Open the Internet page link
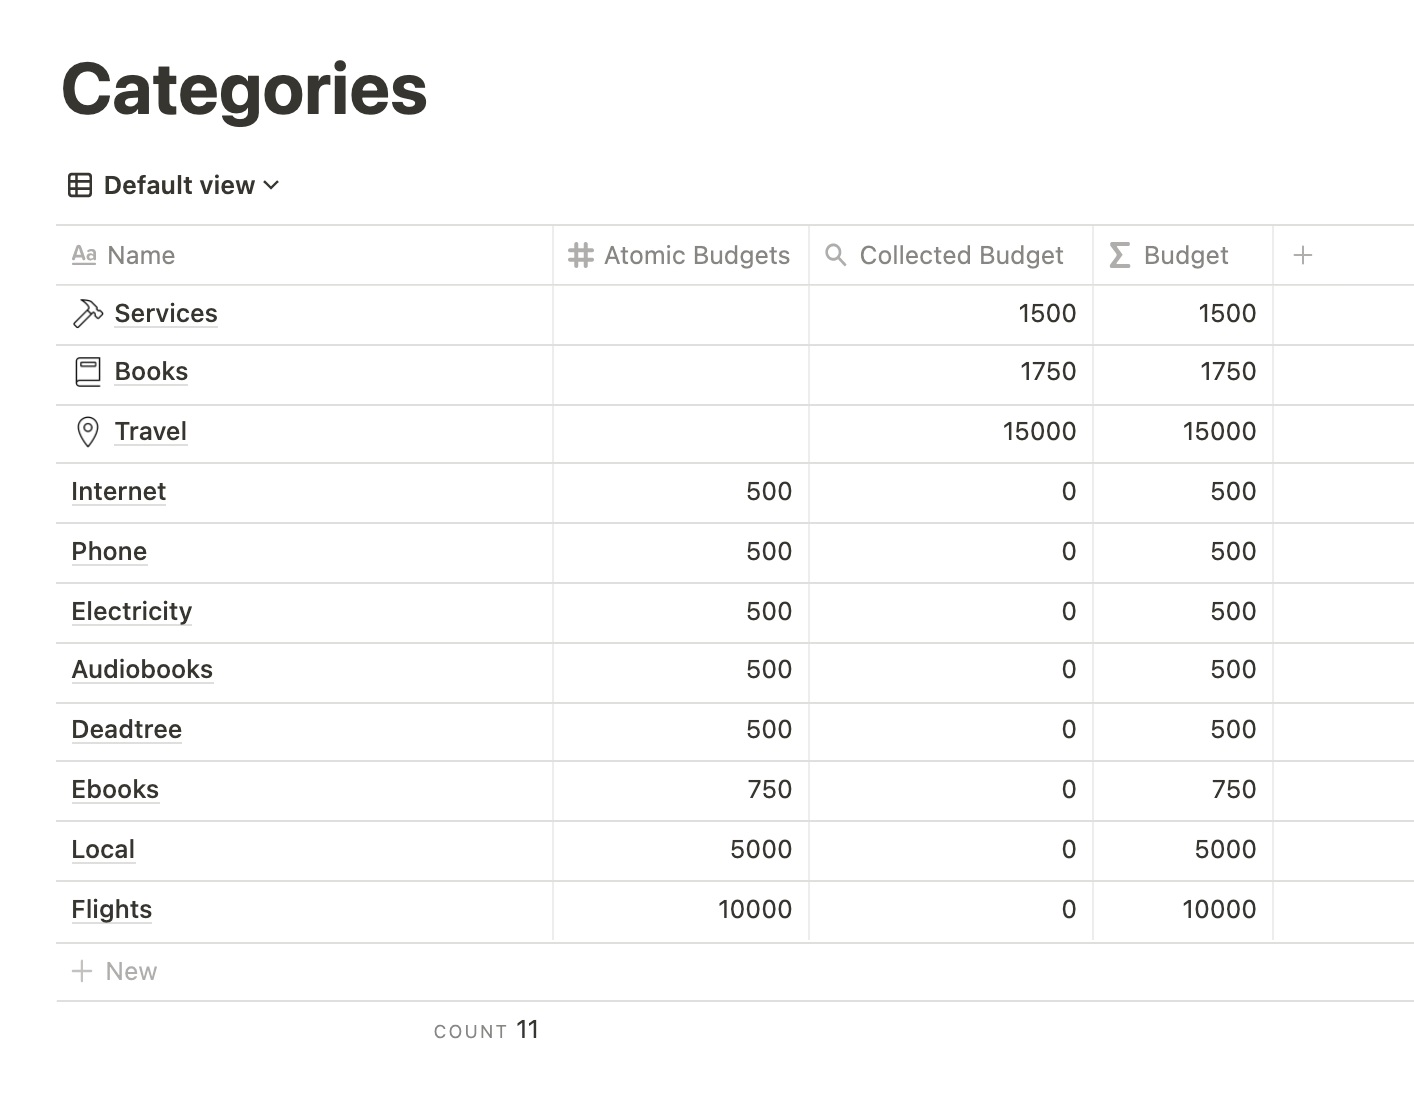 click(119, 492)
